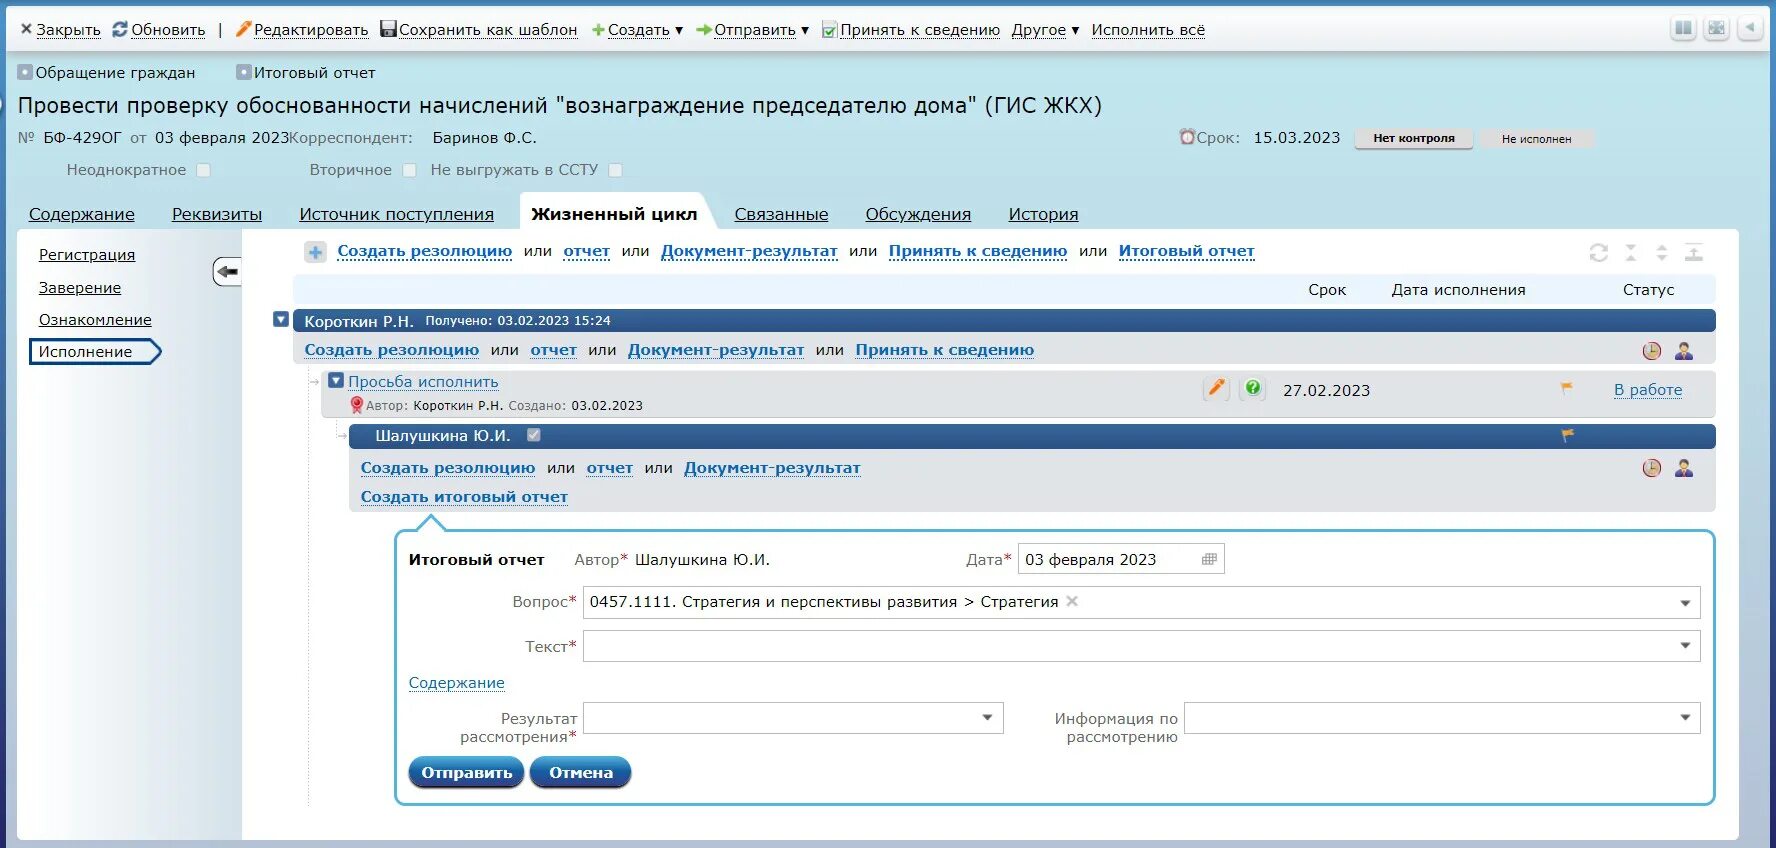The image size is (1776, 848).
Task: Click plus icon beside Создать резолюцию
Action: click(x=315, y=252)
